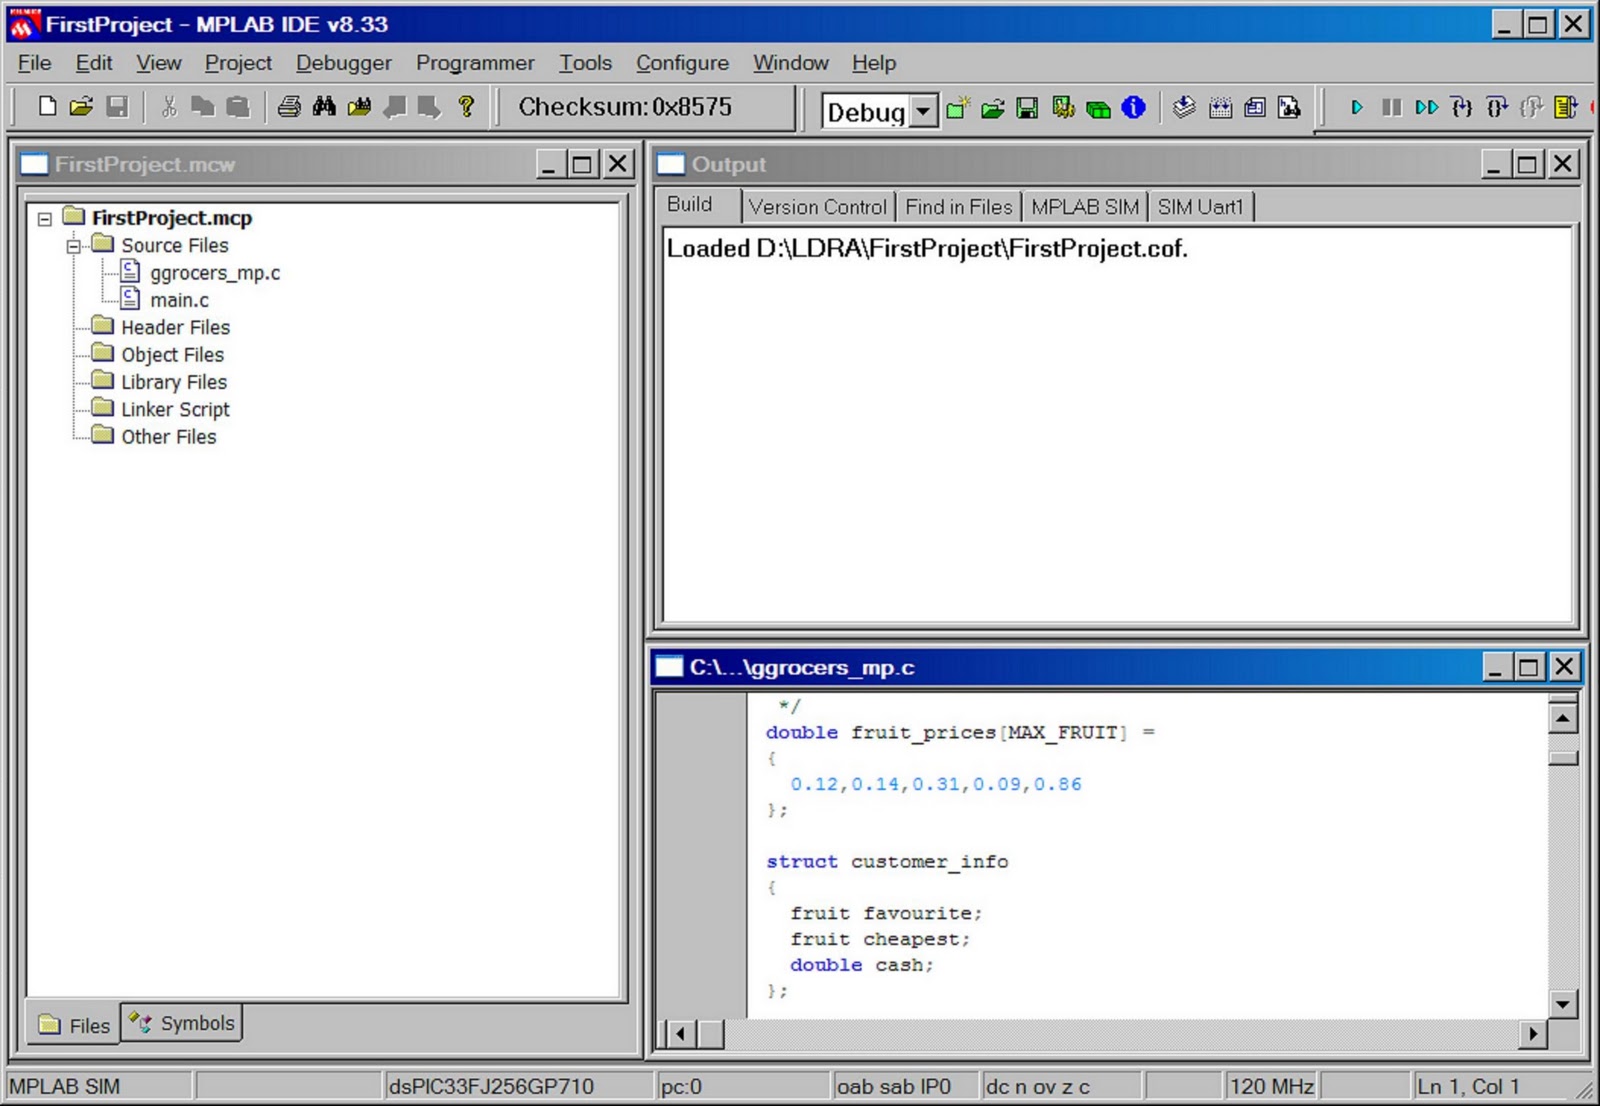
Task: Click the Help question mark icon
Action: pos(464,107)
